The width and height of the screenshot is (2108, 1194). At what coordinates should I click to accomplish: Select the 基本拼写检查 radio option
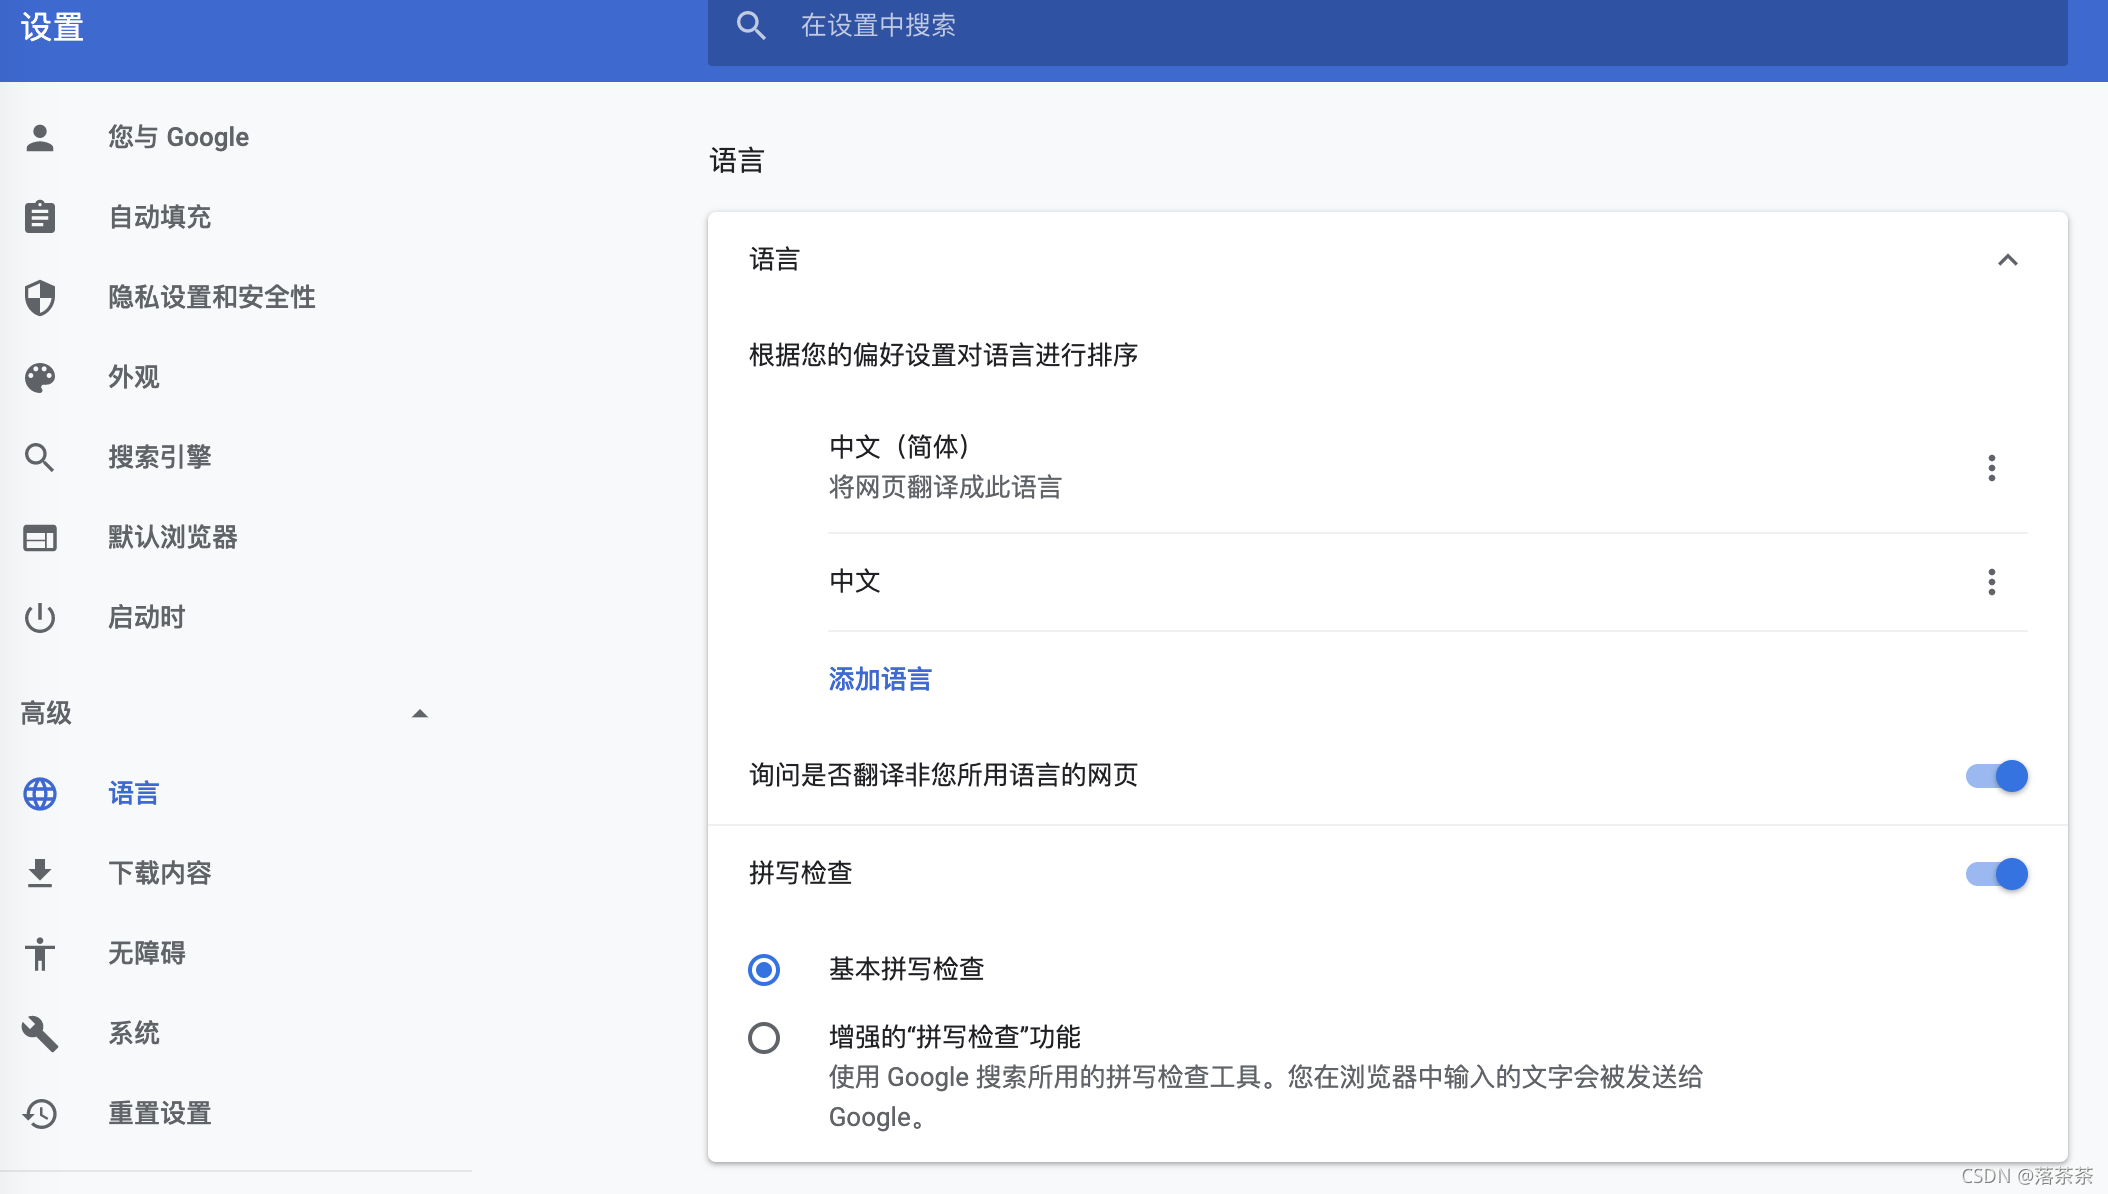click(x=764, y=970)
